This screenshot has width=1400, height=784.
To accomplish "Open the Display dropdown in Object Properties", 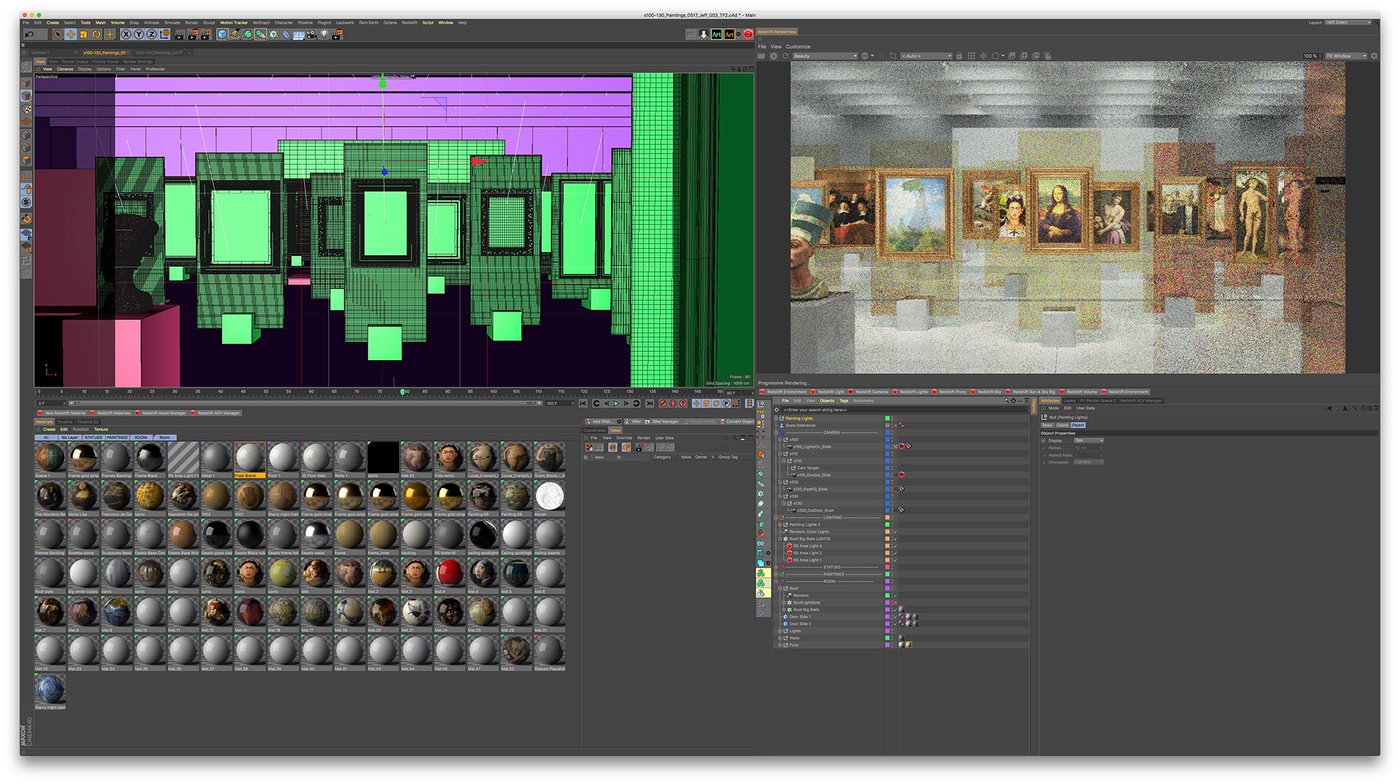I will tap(1088, 440).
